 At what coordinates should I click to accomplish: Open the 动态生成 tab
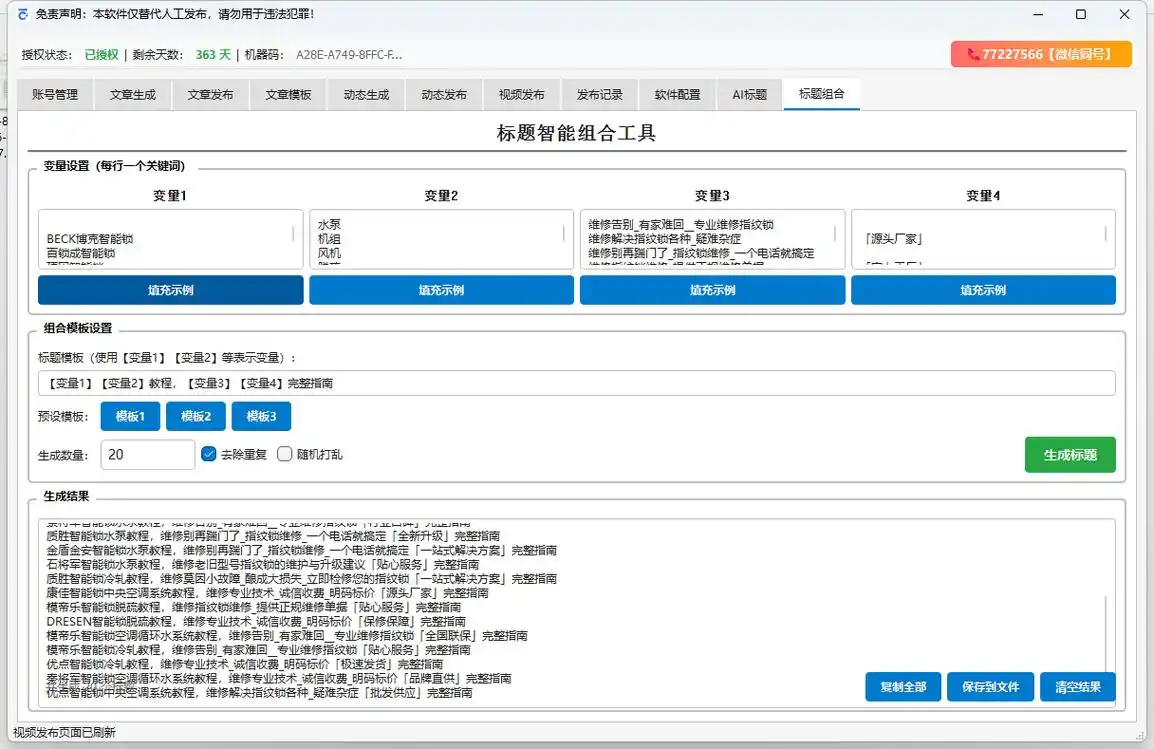click(x=366, y=93)
